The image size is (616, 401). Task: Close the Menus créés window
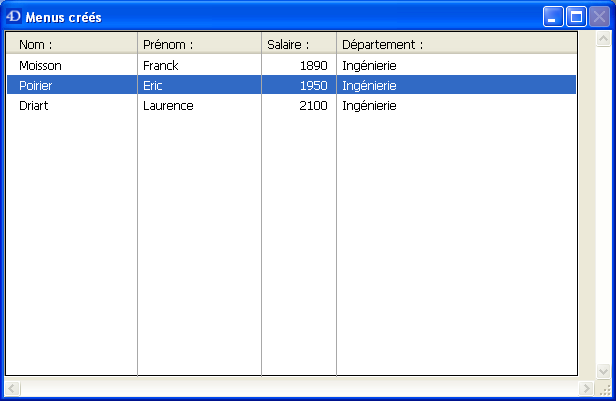click(x=599, y=17)
